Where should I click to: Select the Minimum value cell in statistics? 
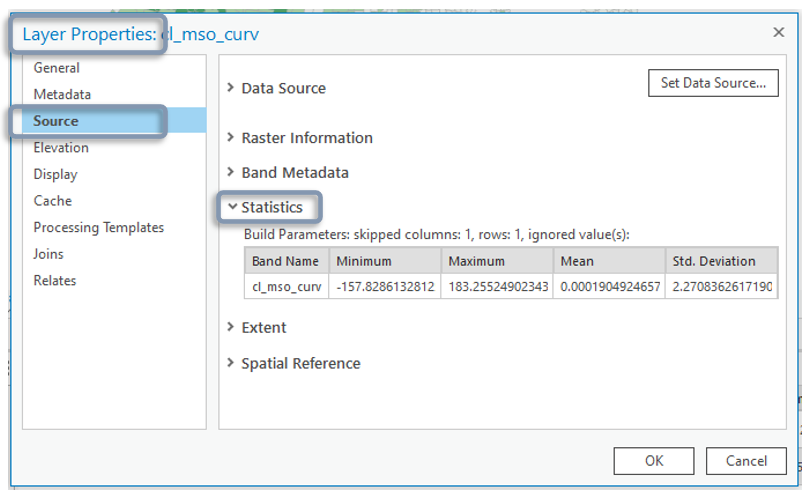(385, 287)
